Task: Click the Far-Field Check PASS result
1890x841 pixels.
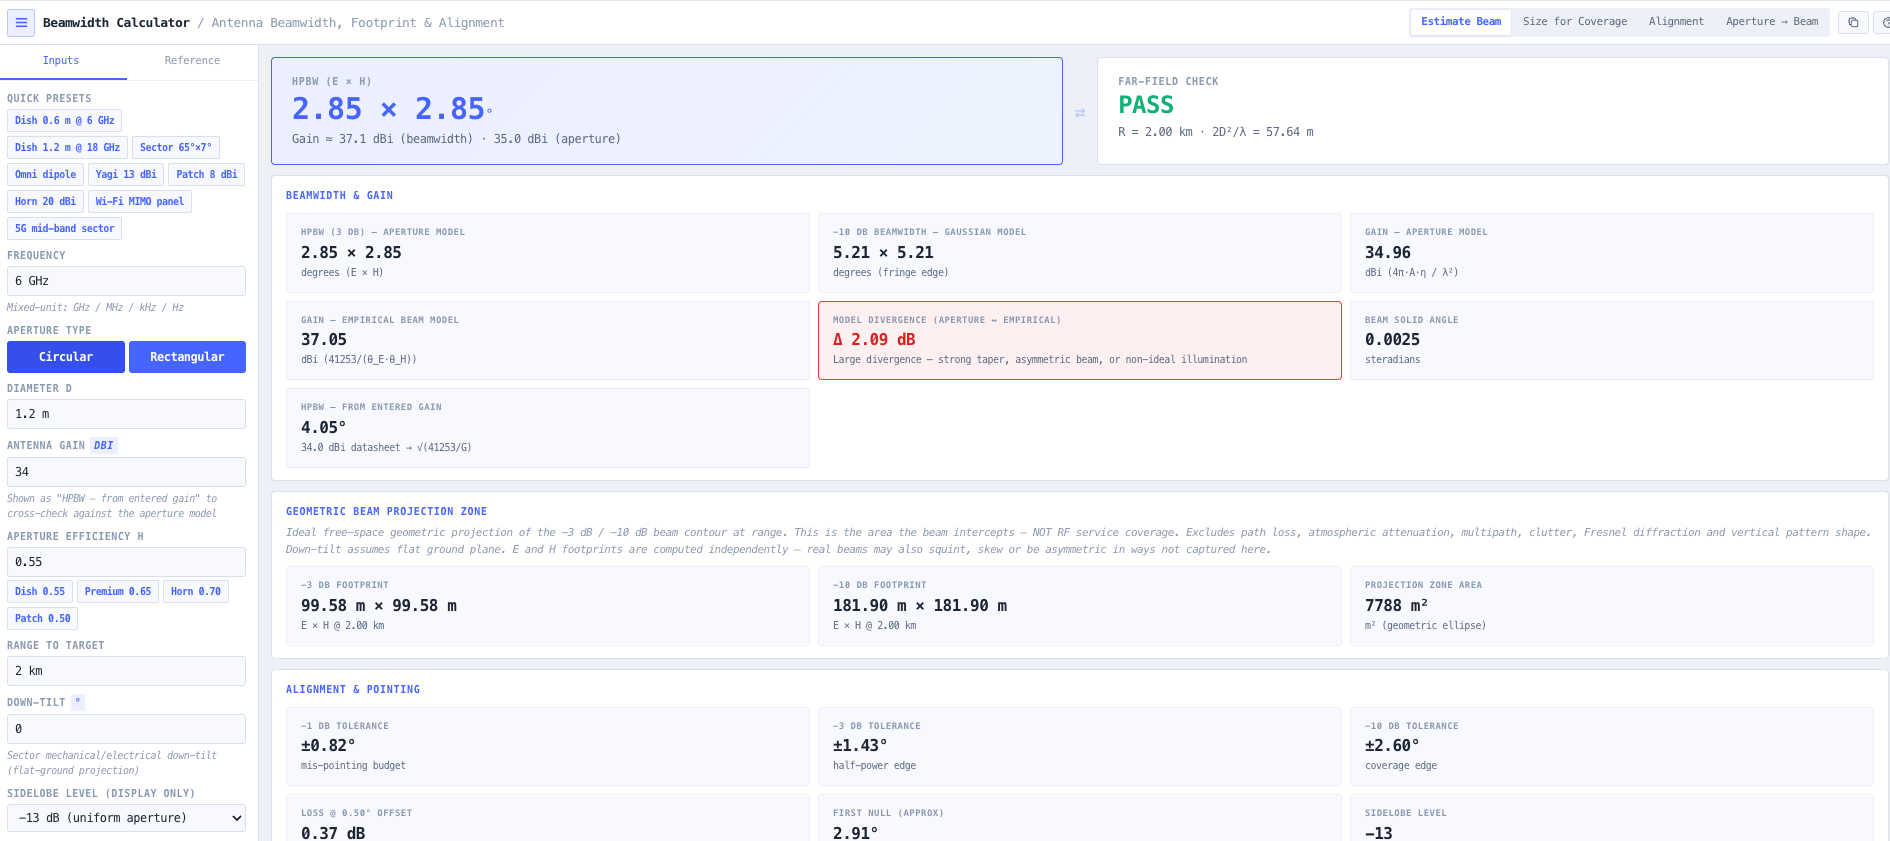Action: click(1146, 105)
